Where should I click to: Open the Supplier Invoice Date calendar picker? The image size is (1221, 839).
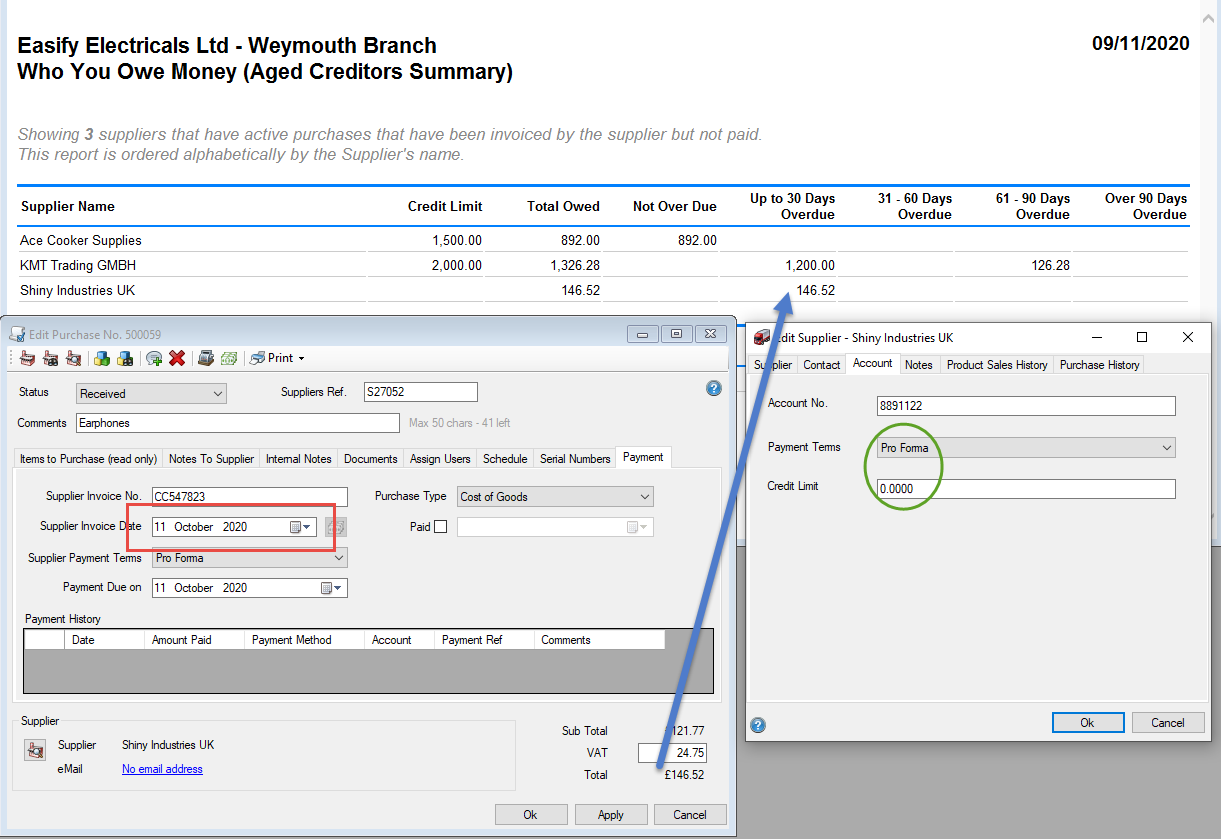tap(301, 527)
